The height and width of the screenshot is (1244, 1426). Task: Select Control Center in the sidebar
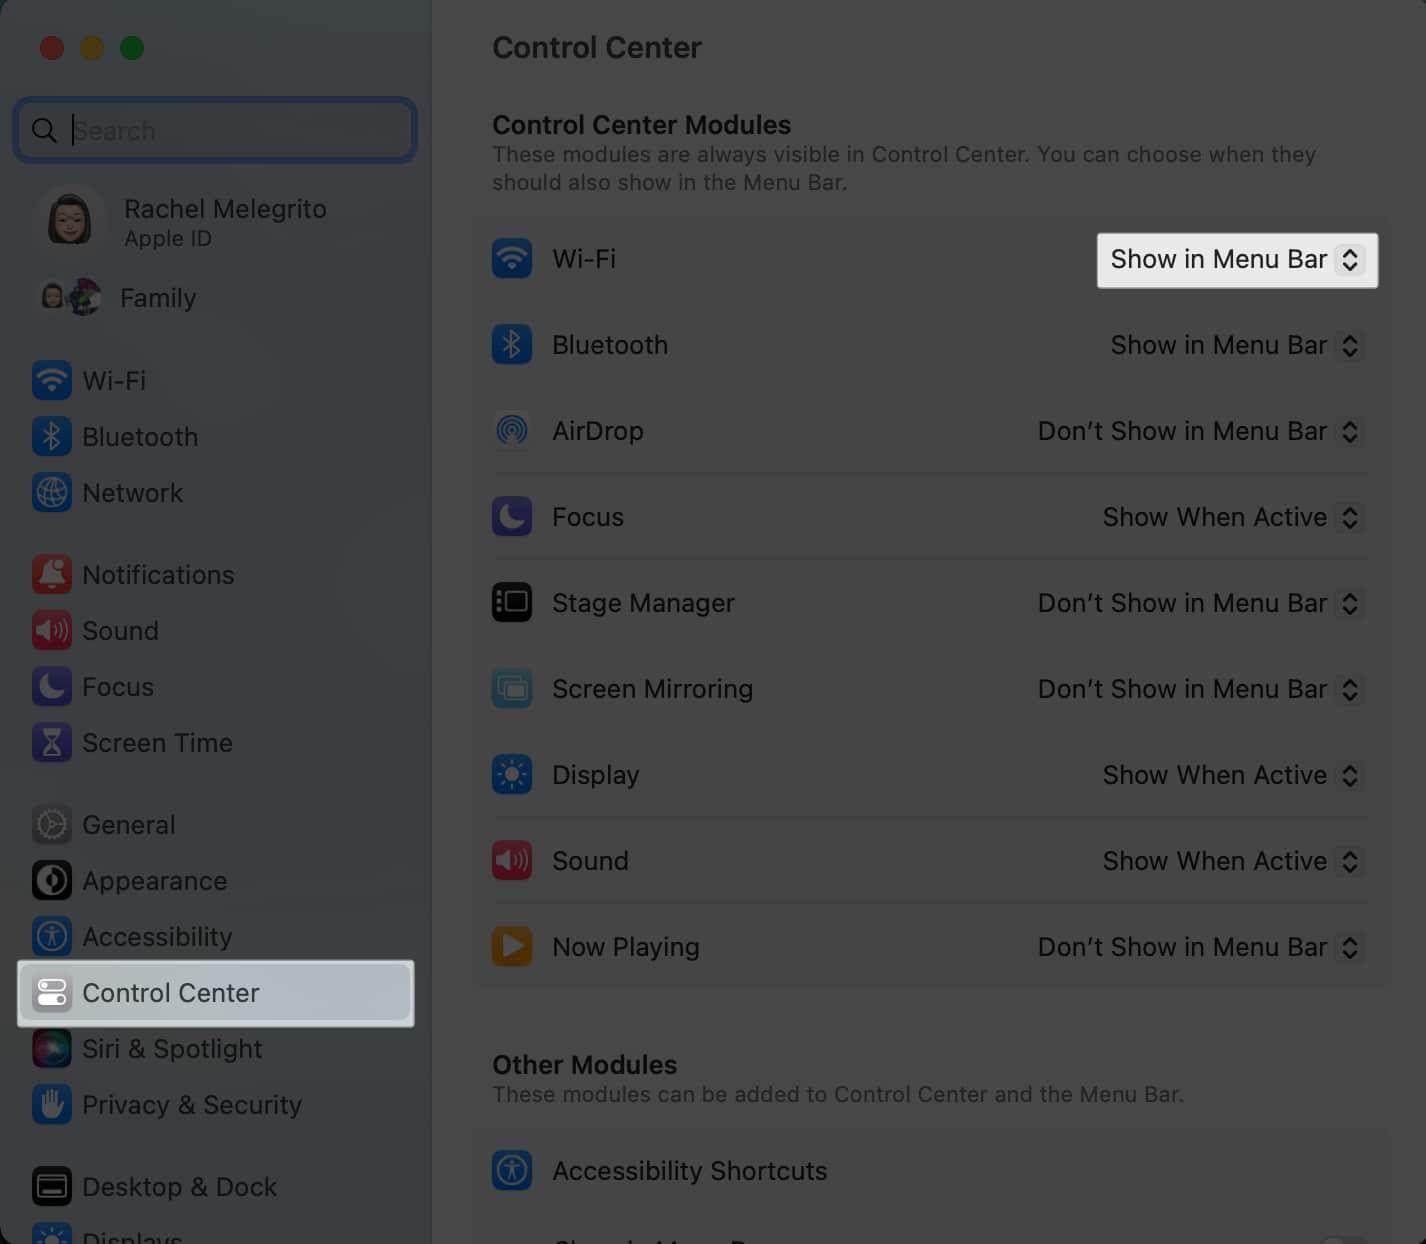(x=216, y=993)
